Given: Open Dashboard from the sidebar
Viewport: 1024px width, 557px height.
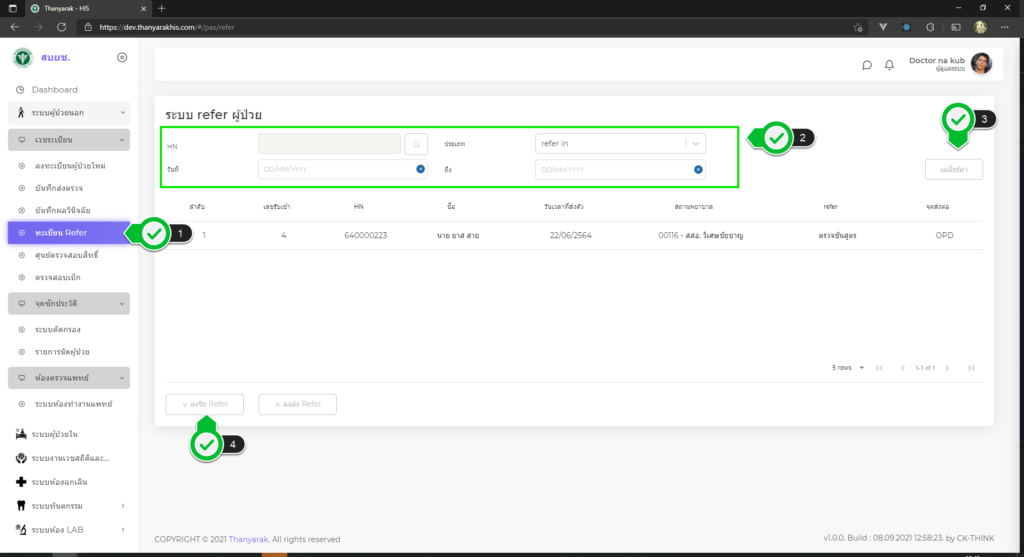Looking at the screenshot, I should tap(54, 90).
